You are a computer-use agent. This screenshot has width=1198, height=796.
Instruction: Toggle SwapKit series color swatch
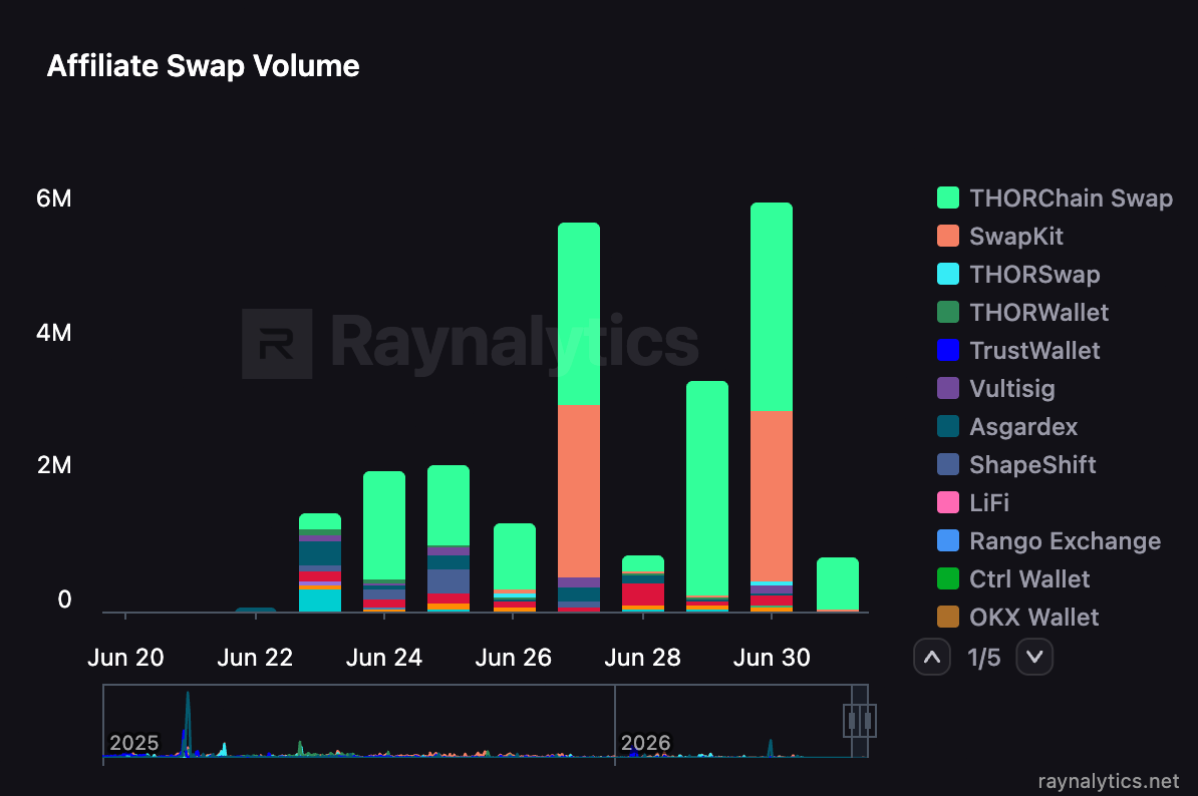click(947, 236)
